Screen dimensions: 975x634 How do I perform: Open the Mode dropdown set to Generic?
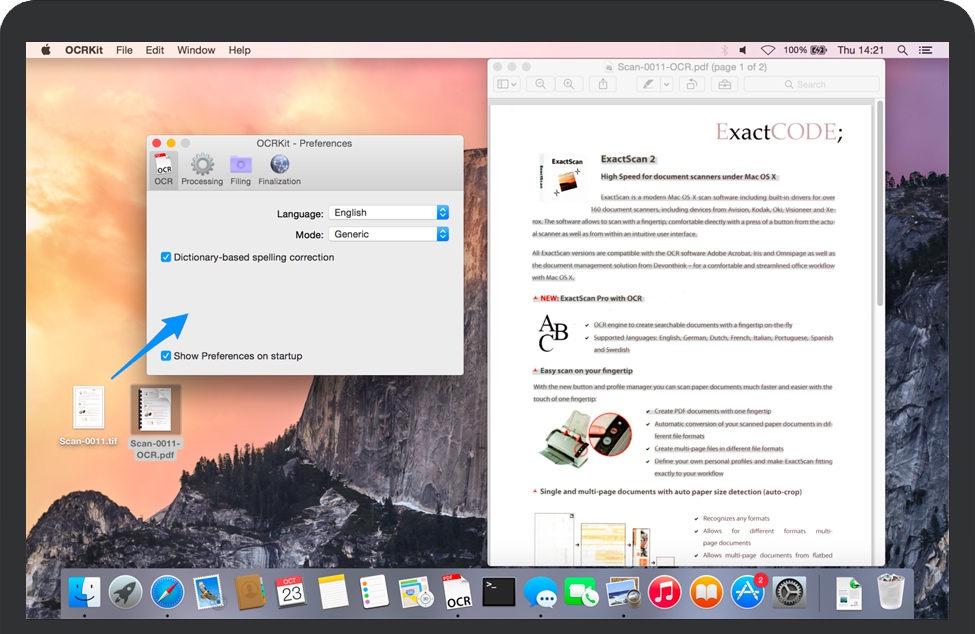click(x=389, y=234)
